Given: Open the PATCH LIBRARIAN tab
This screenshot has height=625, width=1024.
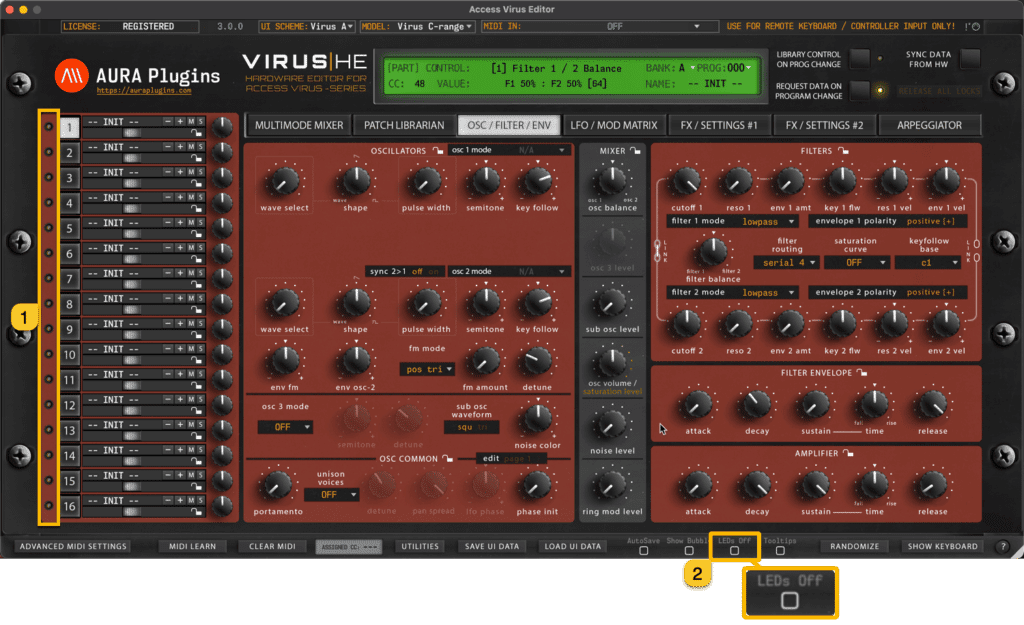Looking at the screenshot, I should pyautogui.click(x=404, y=125).
